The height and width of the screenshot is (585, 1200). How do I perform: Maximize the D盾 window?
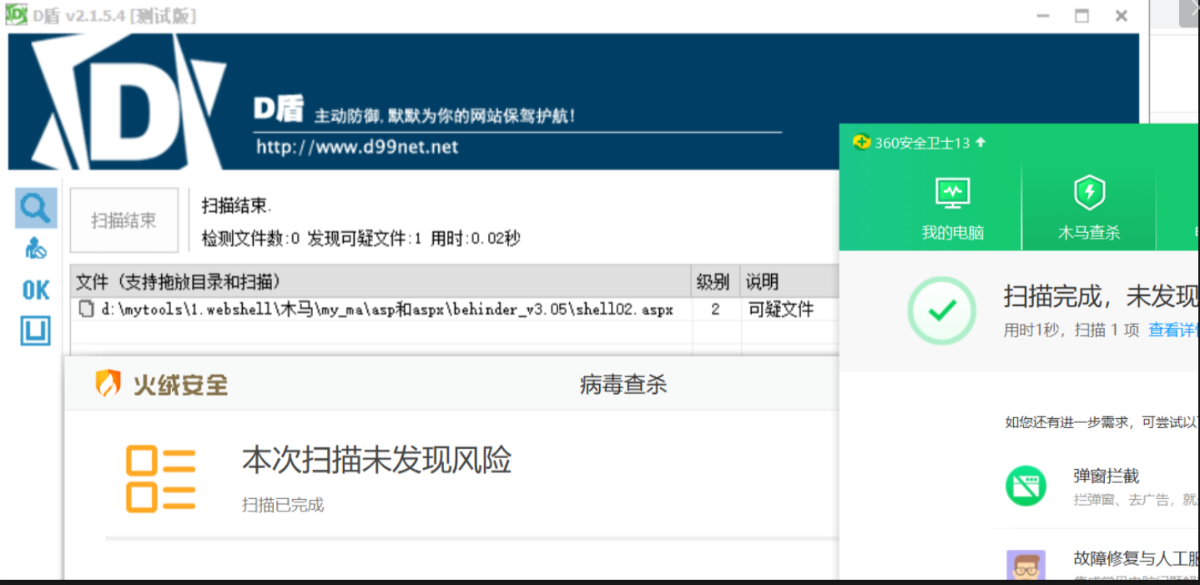point(1081,15)
